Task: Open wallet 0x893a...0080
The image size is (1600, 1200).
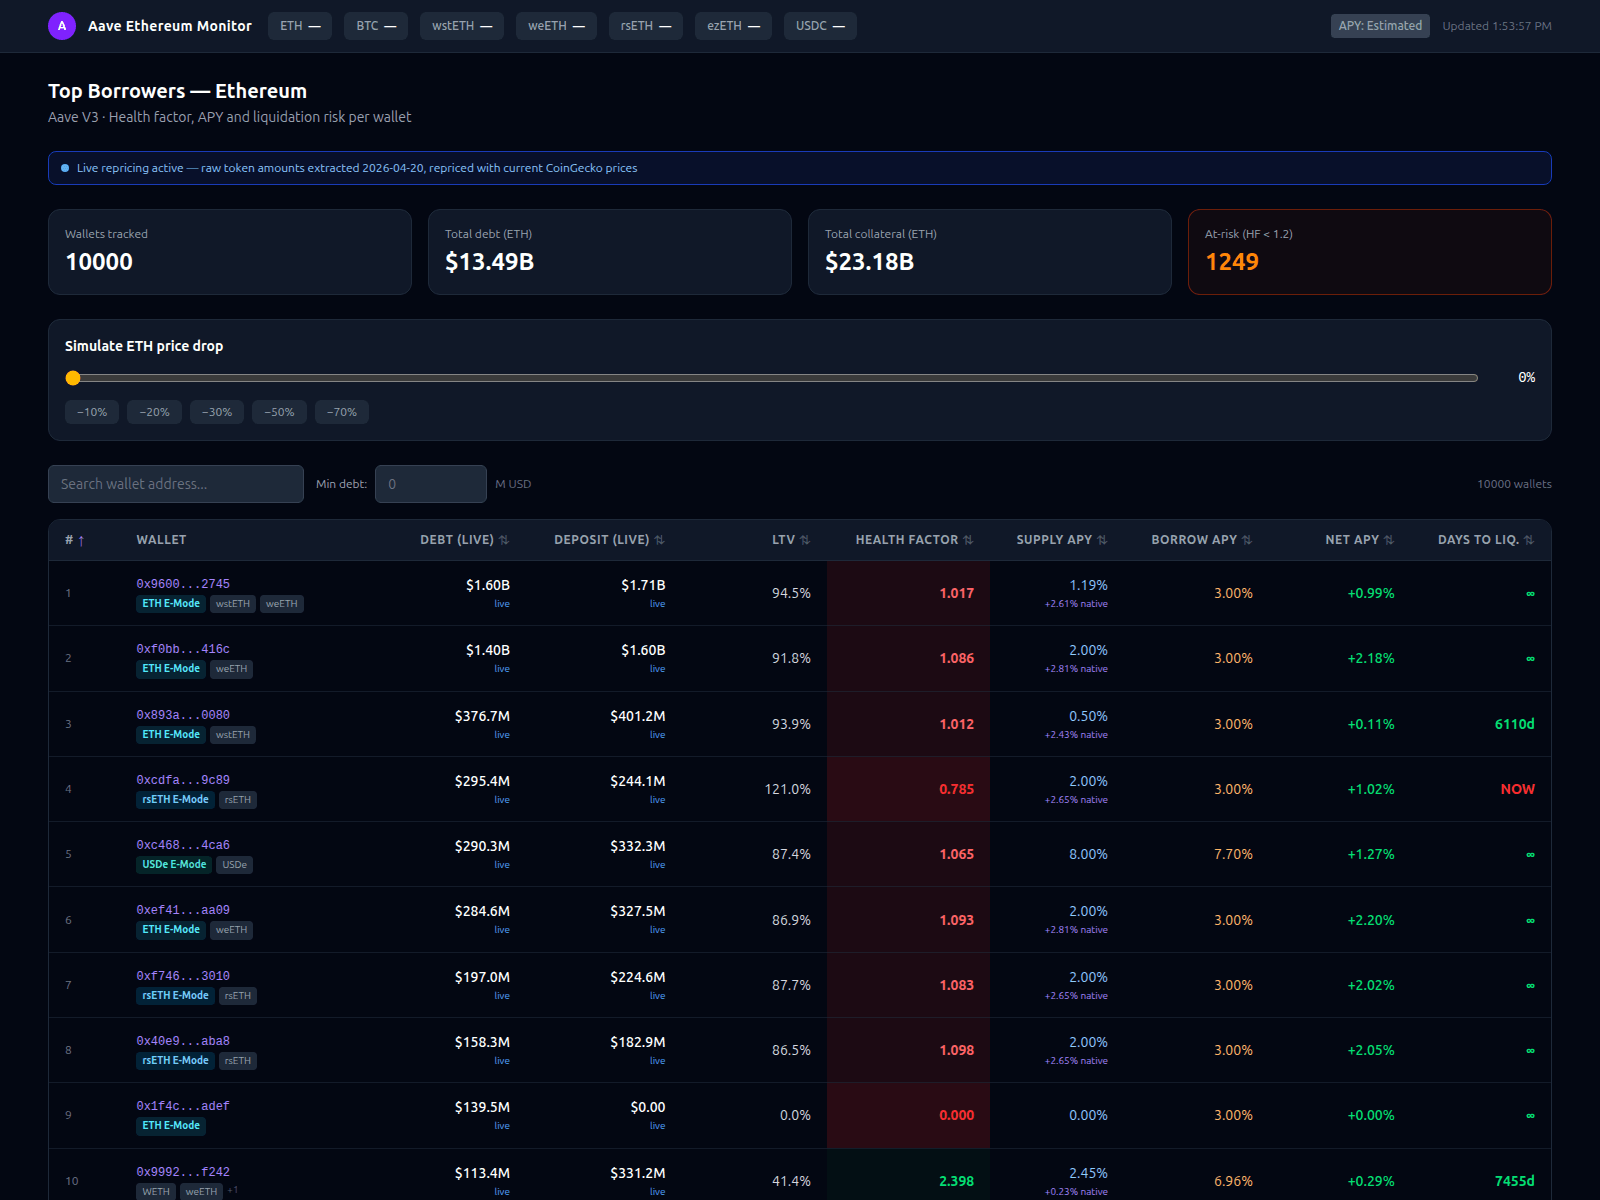Action: pyautogui.click(x=183, y=715)
